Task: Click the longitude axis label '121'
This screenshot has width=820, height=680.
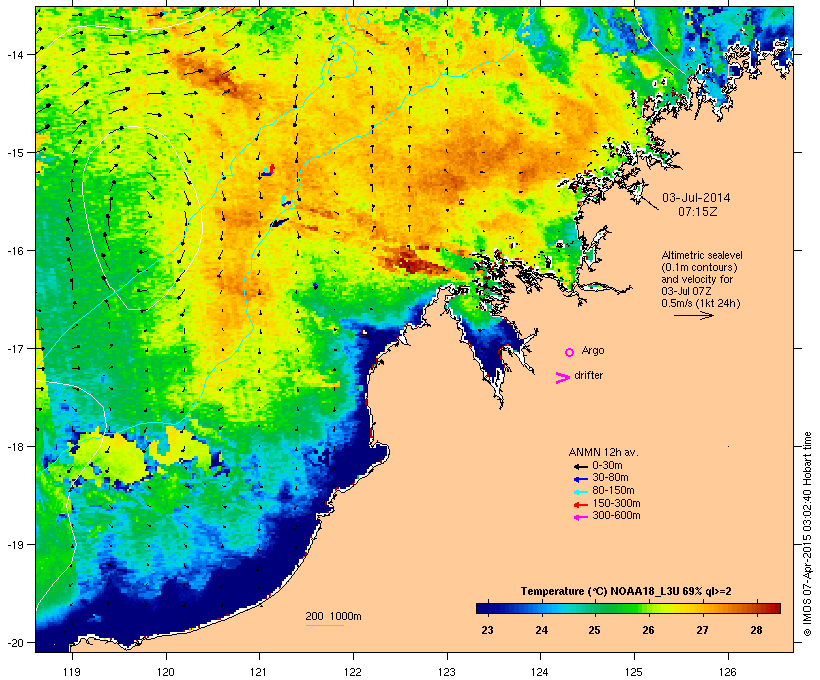Action: [259, 672]
